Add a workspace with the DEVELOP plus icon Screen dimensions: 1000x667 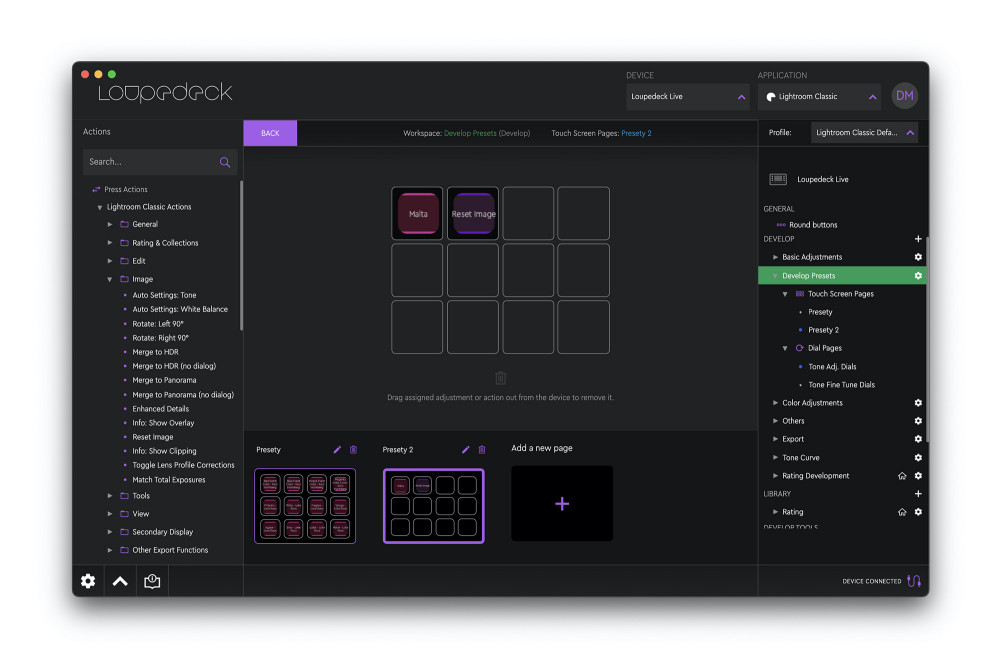918,238
